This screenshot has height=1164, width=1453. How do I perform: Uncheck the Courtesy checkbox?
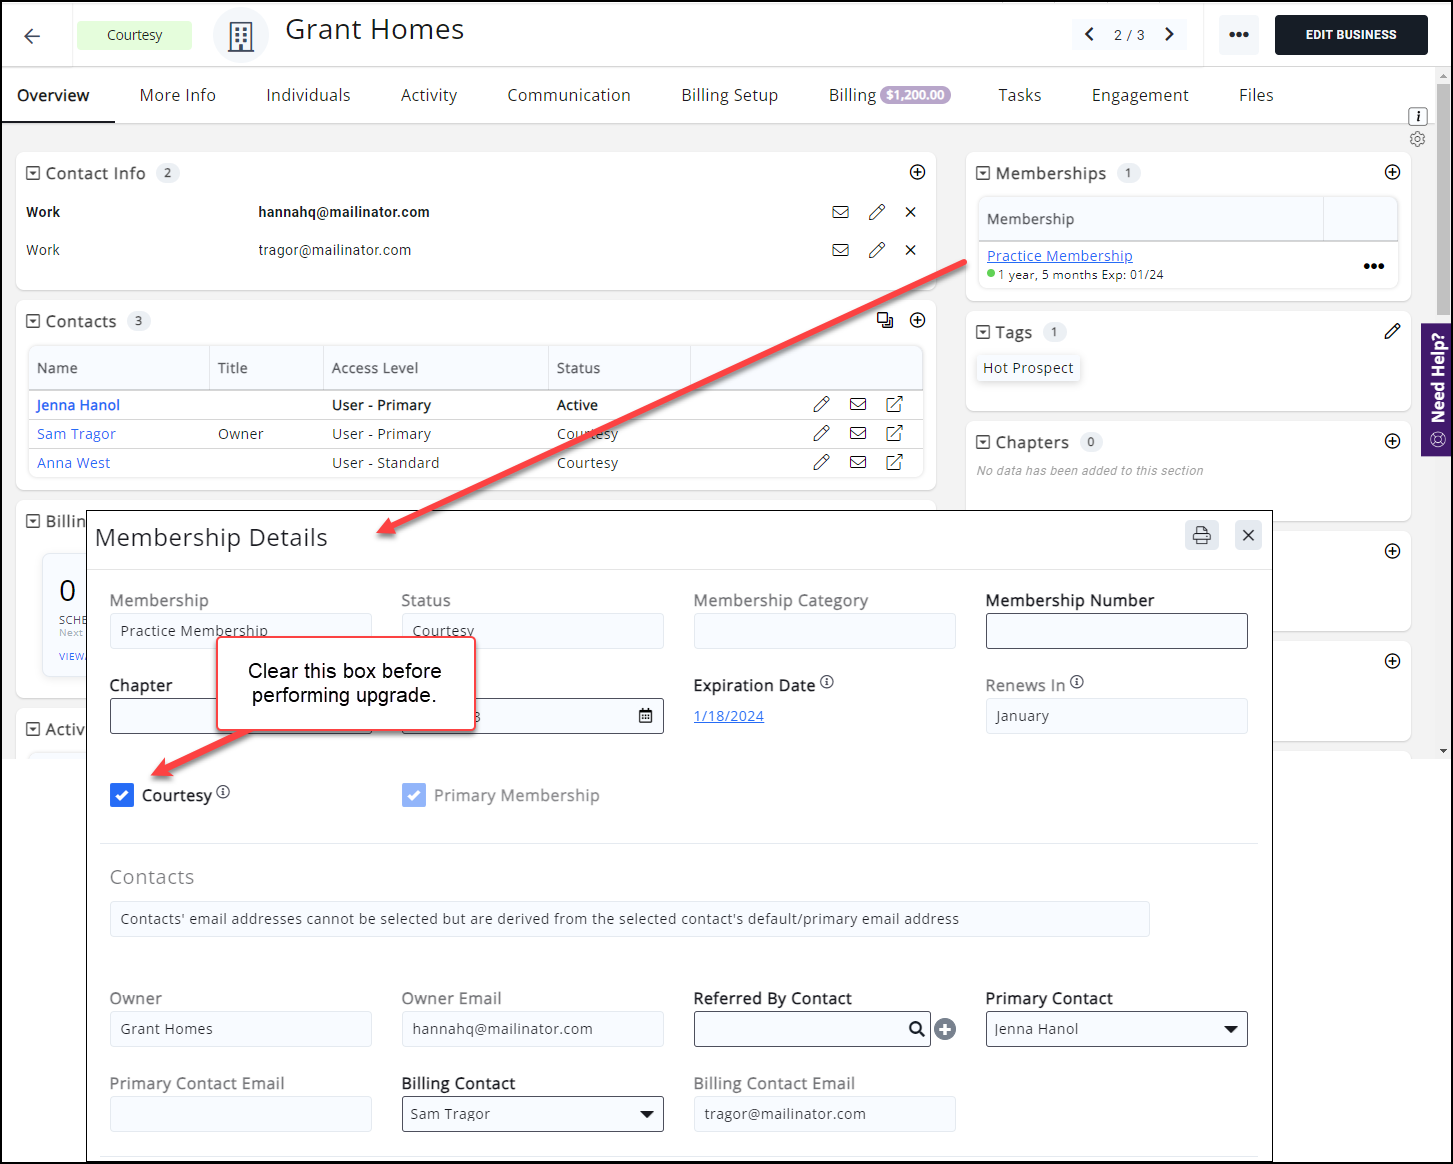click(122, 795)
